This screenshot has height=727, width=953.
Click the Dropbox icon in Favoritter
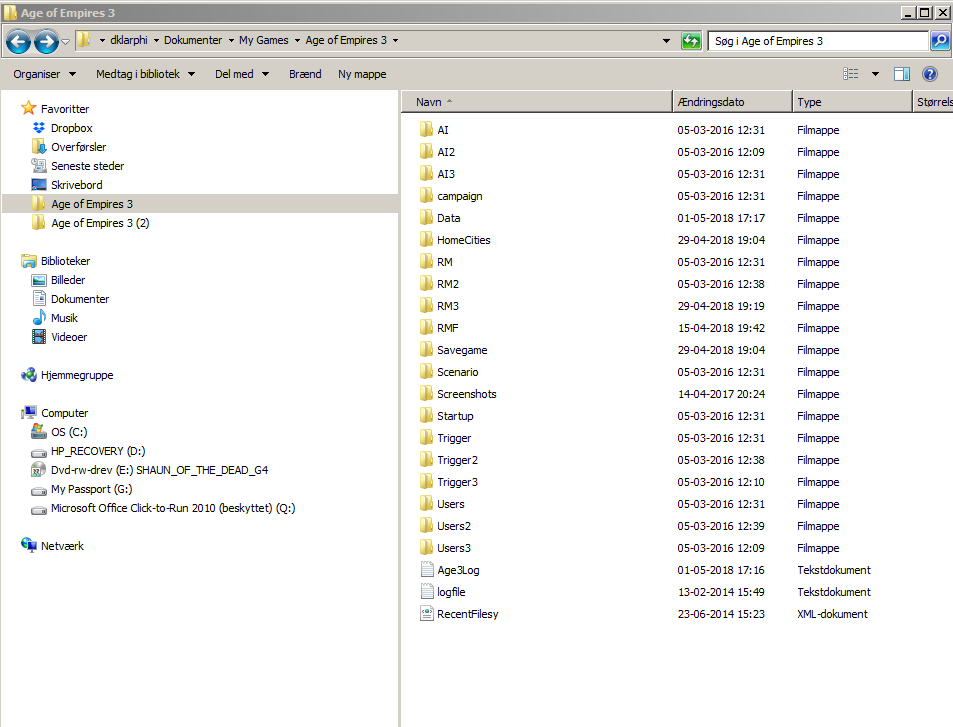(39, 128)
